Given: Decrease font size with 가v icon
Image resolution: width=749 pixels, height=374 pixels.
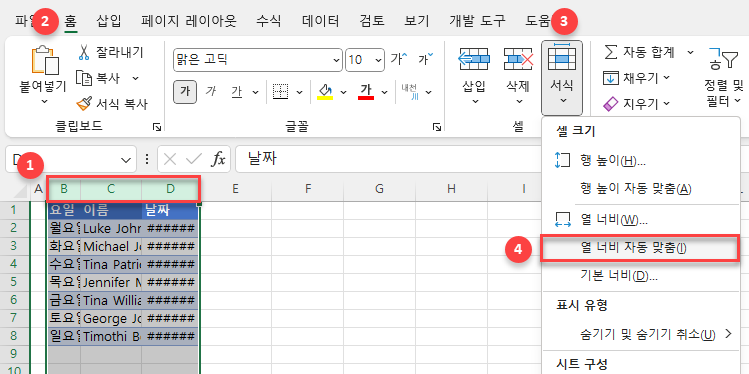Looking at the screenshot, I should pos(426,59).
